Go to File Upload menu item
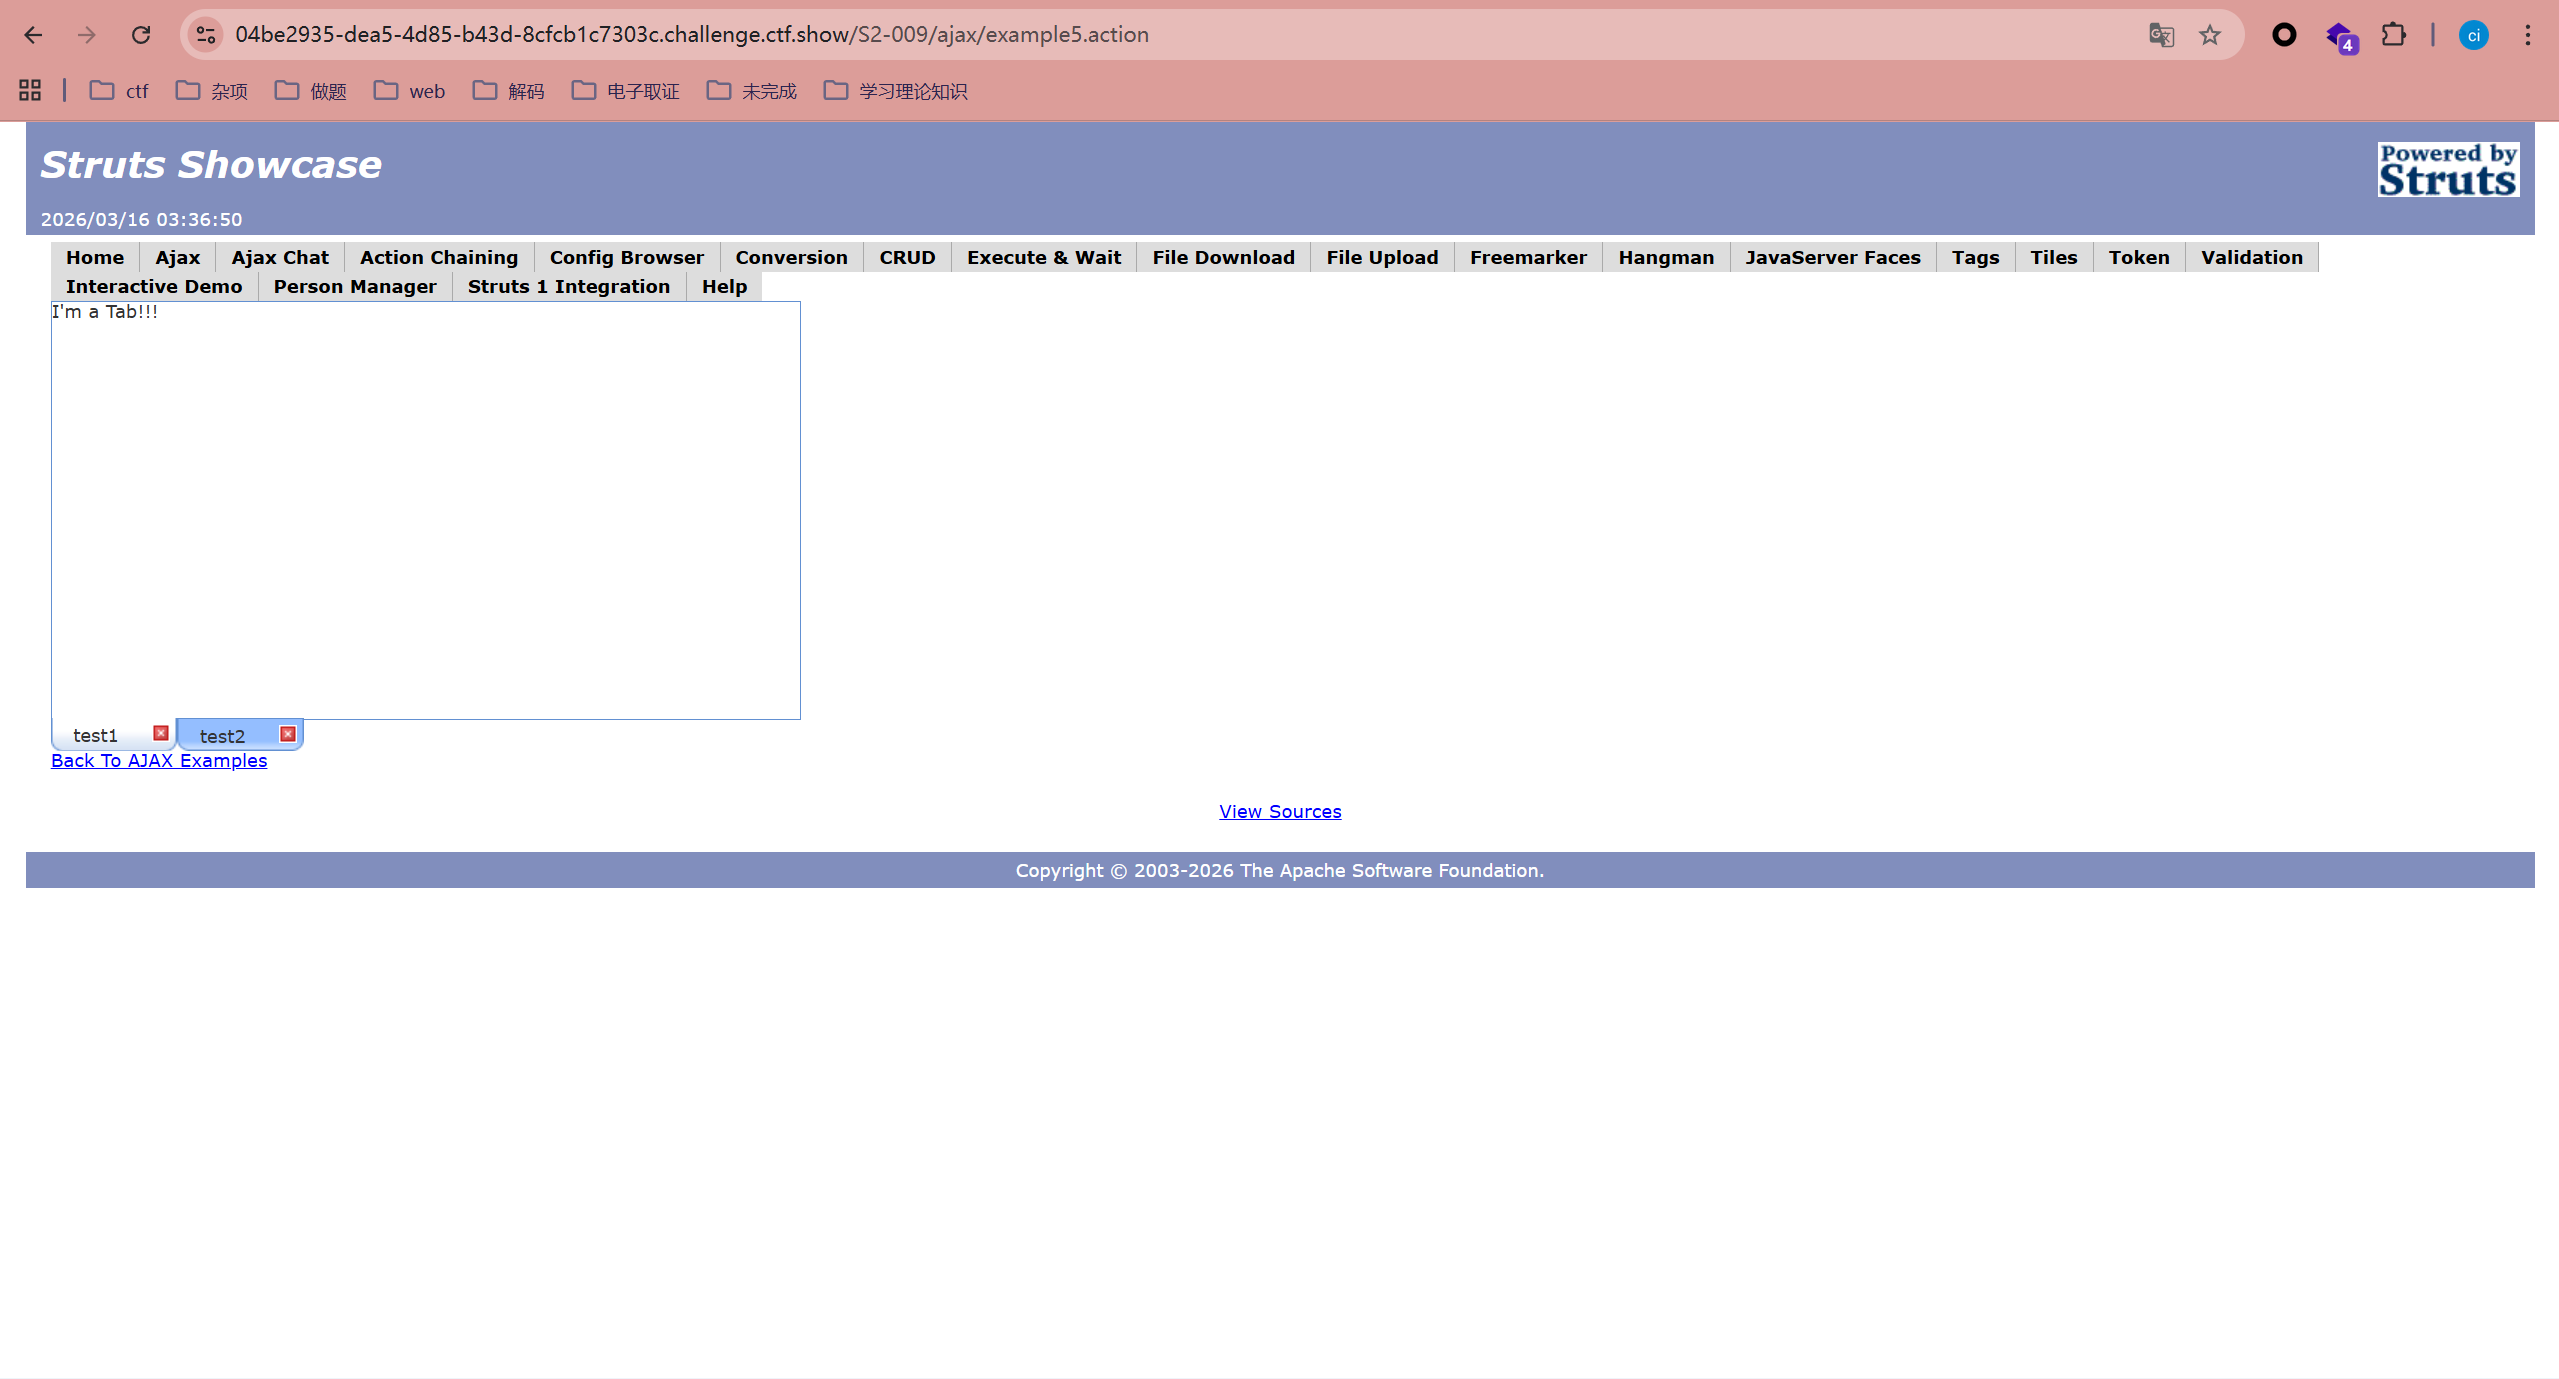Viewport: 2559px width, 1379px height. [x=1381, y=257]
